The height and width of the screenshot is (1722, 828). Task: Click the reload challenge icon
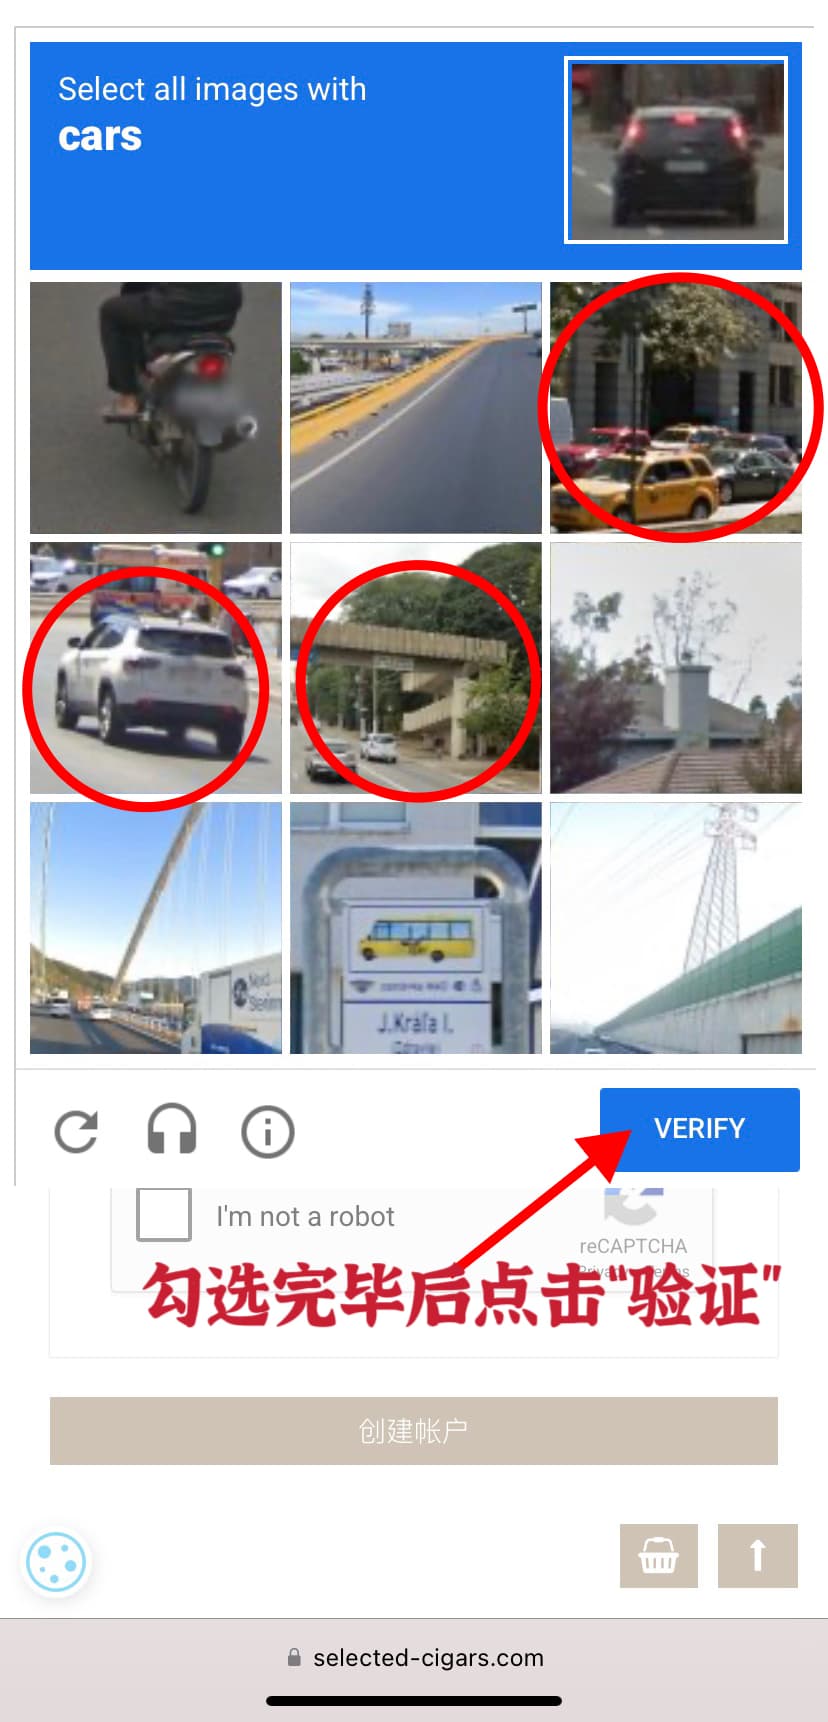(76, 1131)
